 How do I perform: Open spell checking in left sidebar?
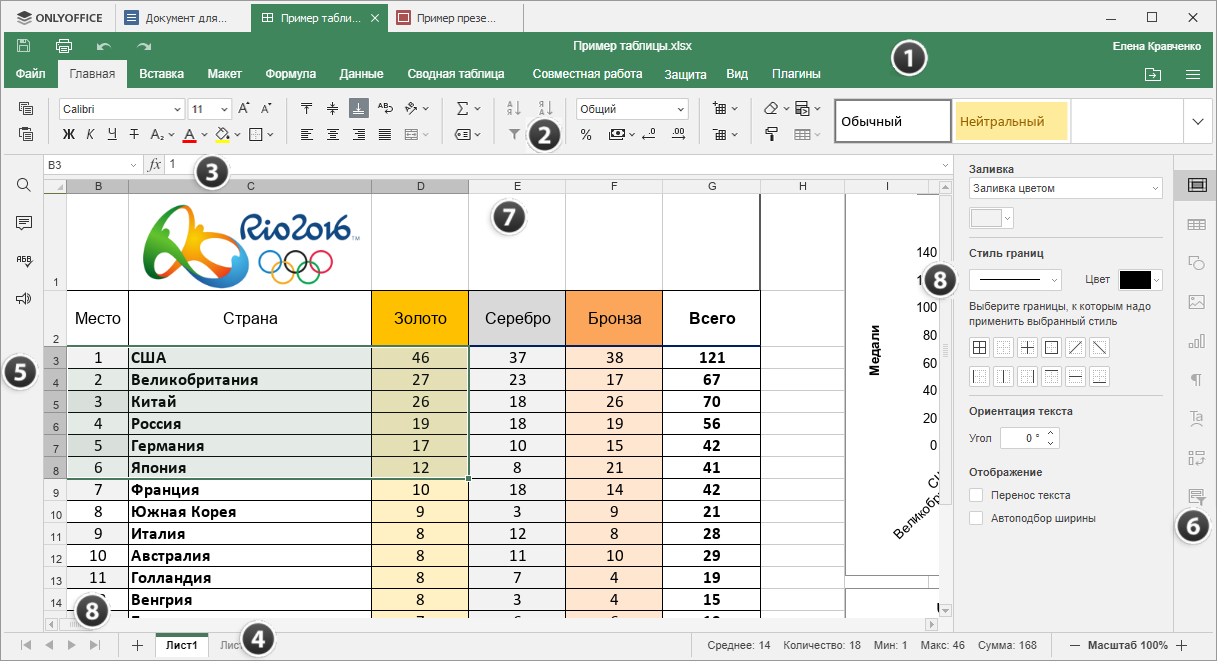click(24, 261)
